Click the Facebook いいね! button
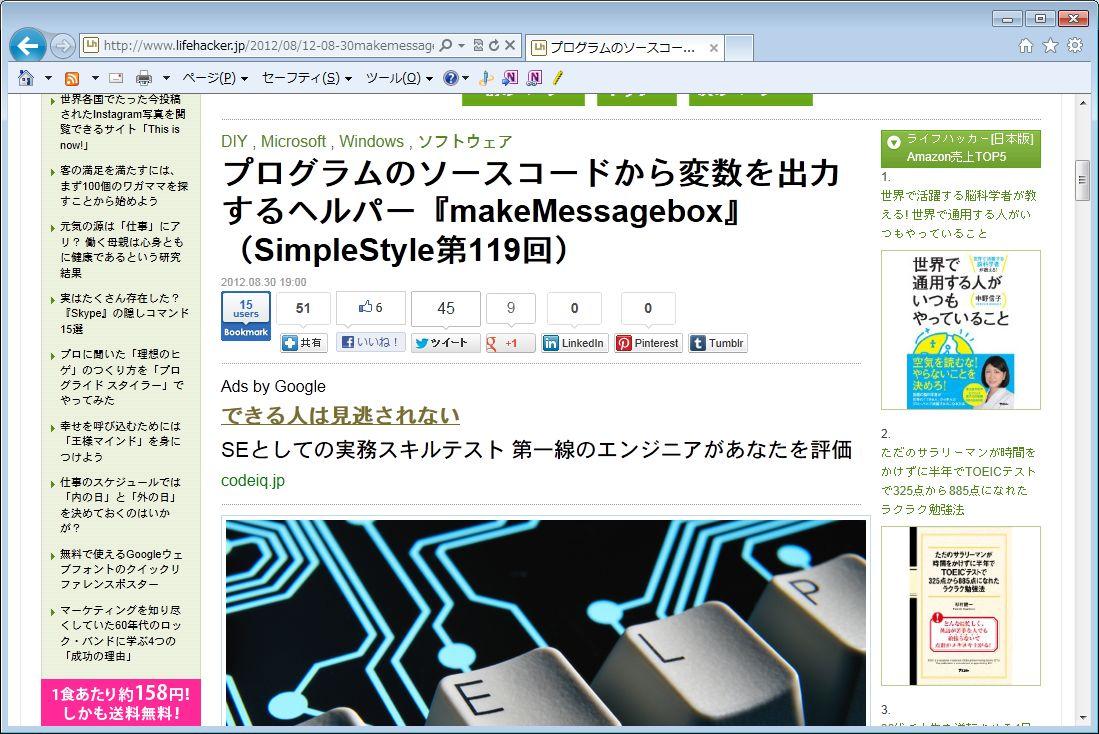 tap(371, 342)
